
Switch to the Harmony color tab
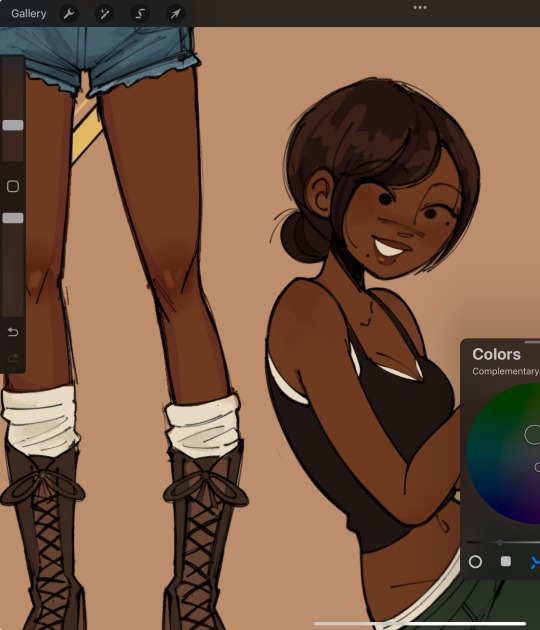[x=535, y=562]
